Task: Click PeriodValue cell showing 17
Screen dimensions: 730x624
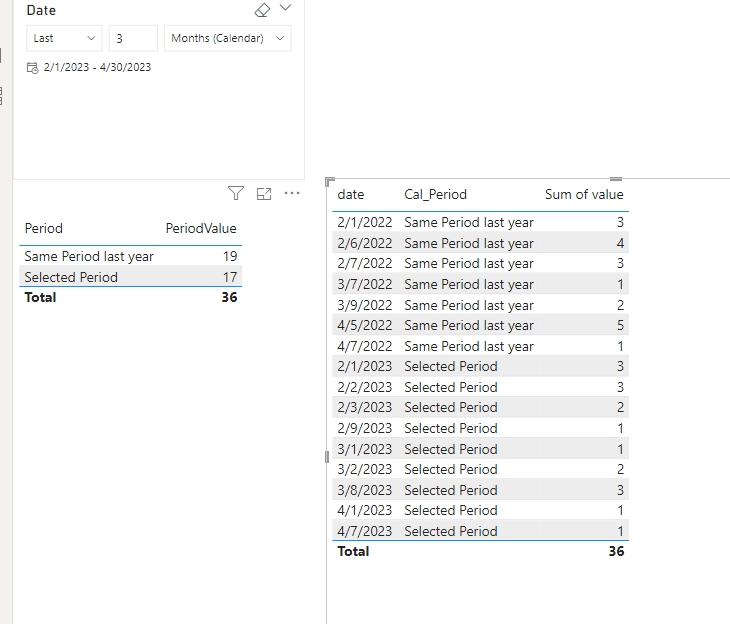Action: click(230, 277)
